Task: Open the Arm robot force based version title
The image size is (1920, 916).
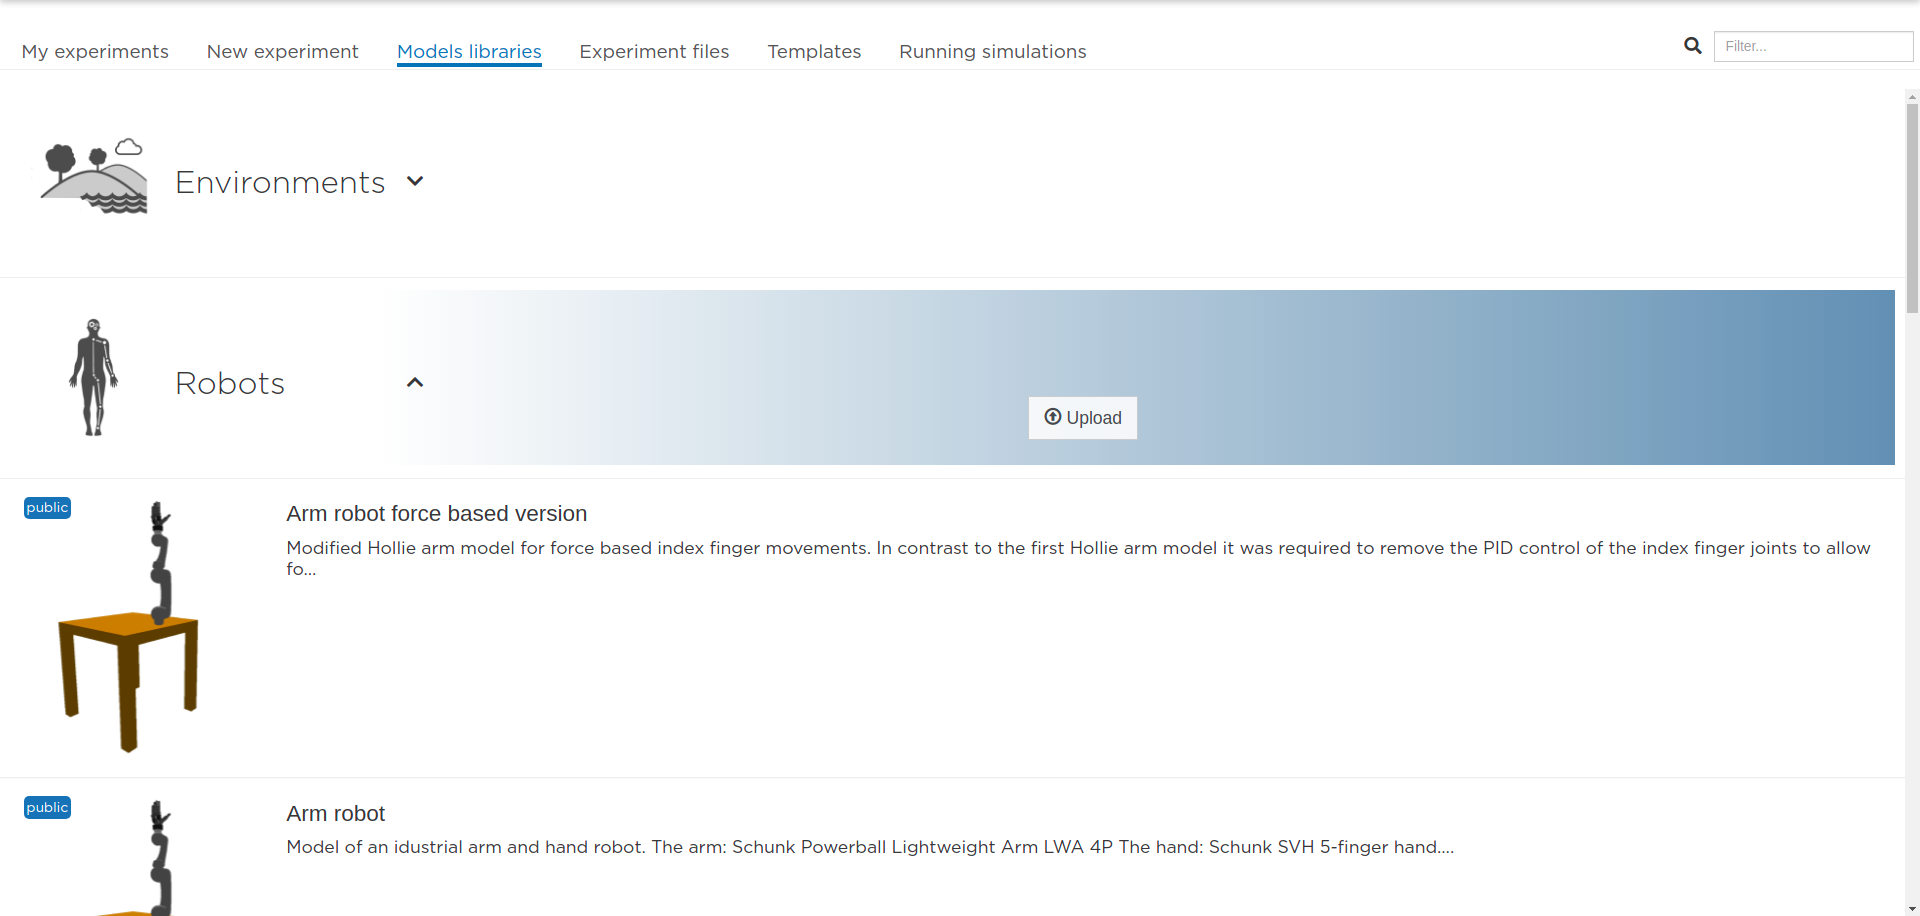Action: point(436,514)
